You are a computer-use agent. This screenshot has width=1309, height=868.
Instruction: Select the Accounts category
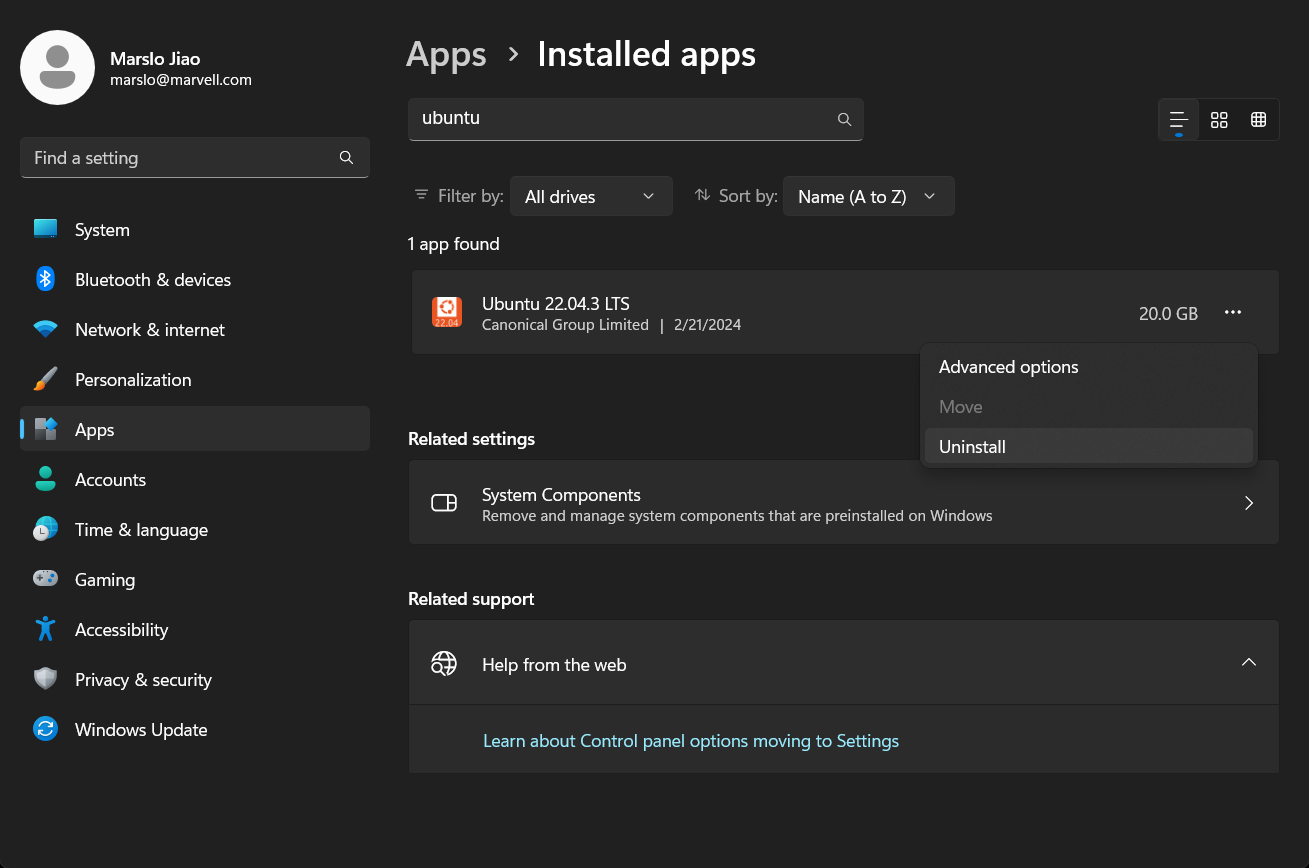point(195,479)
